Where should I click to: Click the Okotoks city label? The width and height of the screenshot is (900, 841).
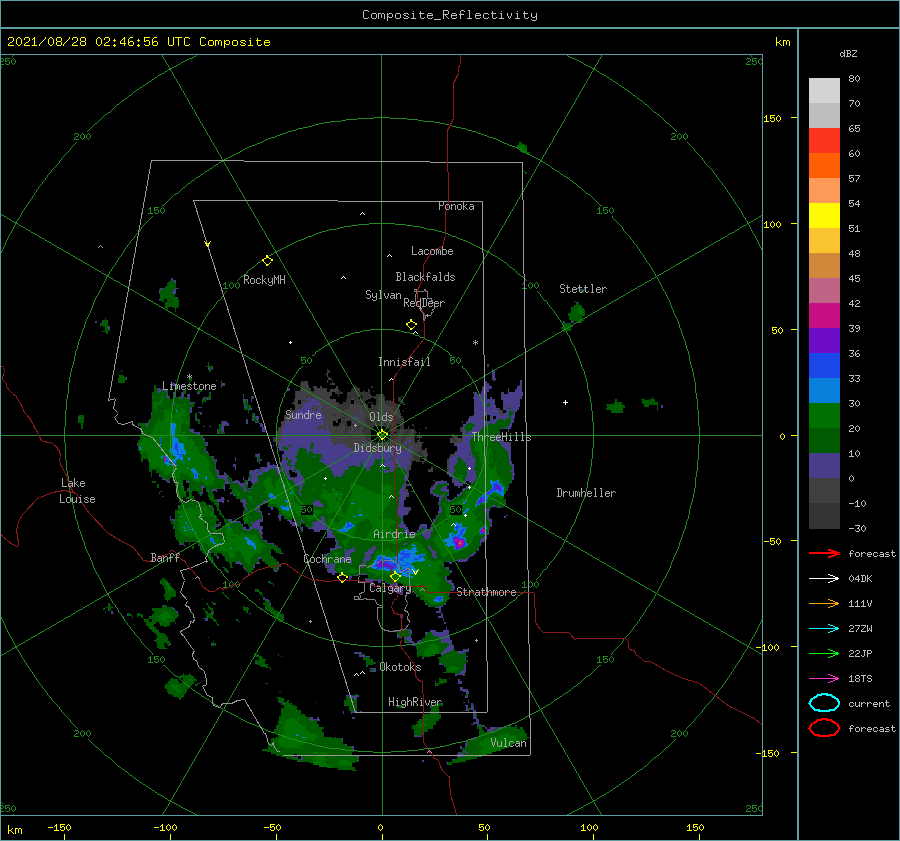coord(400,667)
